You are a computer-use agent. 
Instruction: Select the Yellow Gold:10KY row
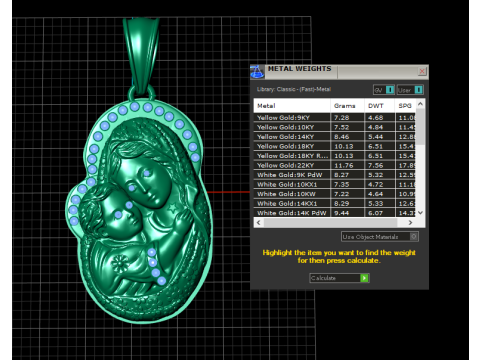coord(335,127)
